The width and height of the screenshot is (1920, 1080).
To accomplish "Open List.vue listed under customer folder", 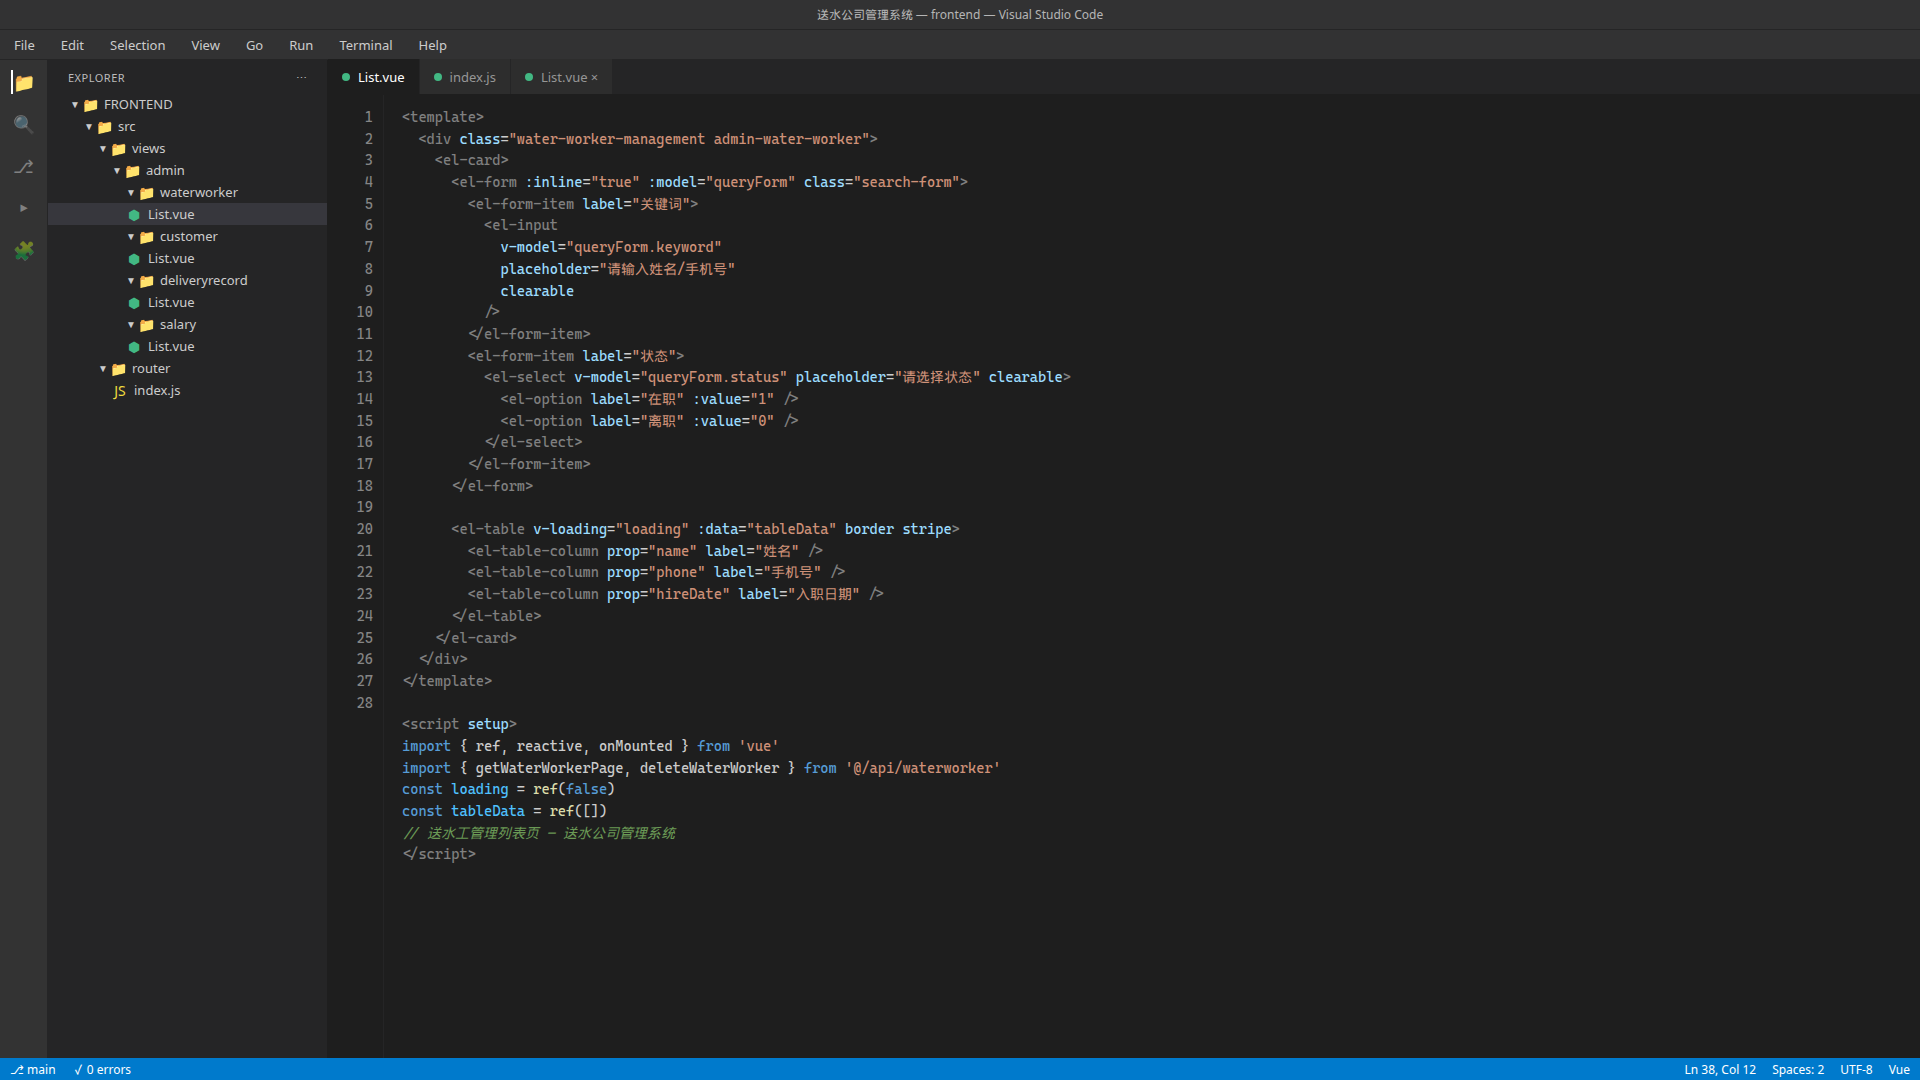I will tap(187, 259).
